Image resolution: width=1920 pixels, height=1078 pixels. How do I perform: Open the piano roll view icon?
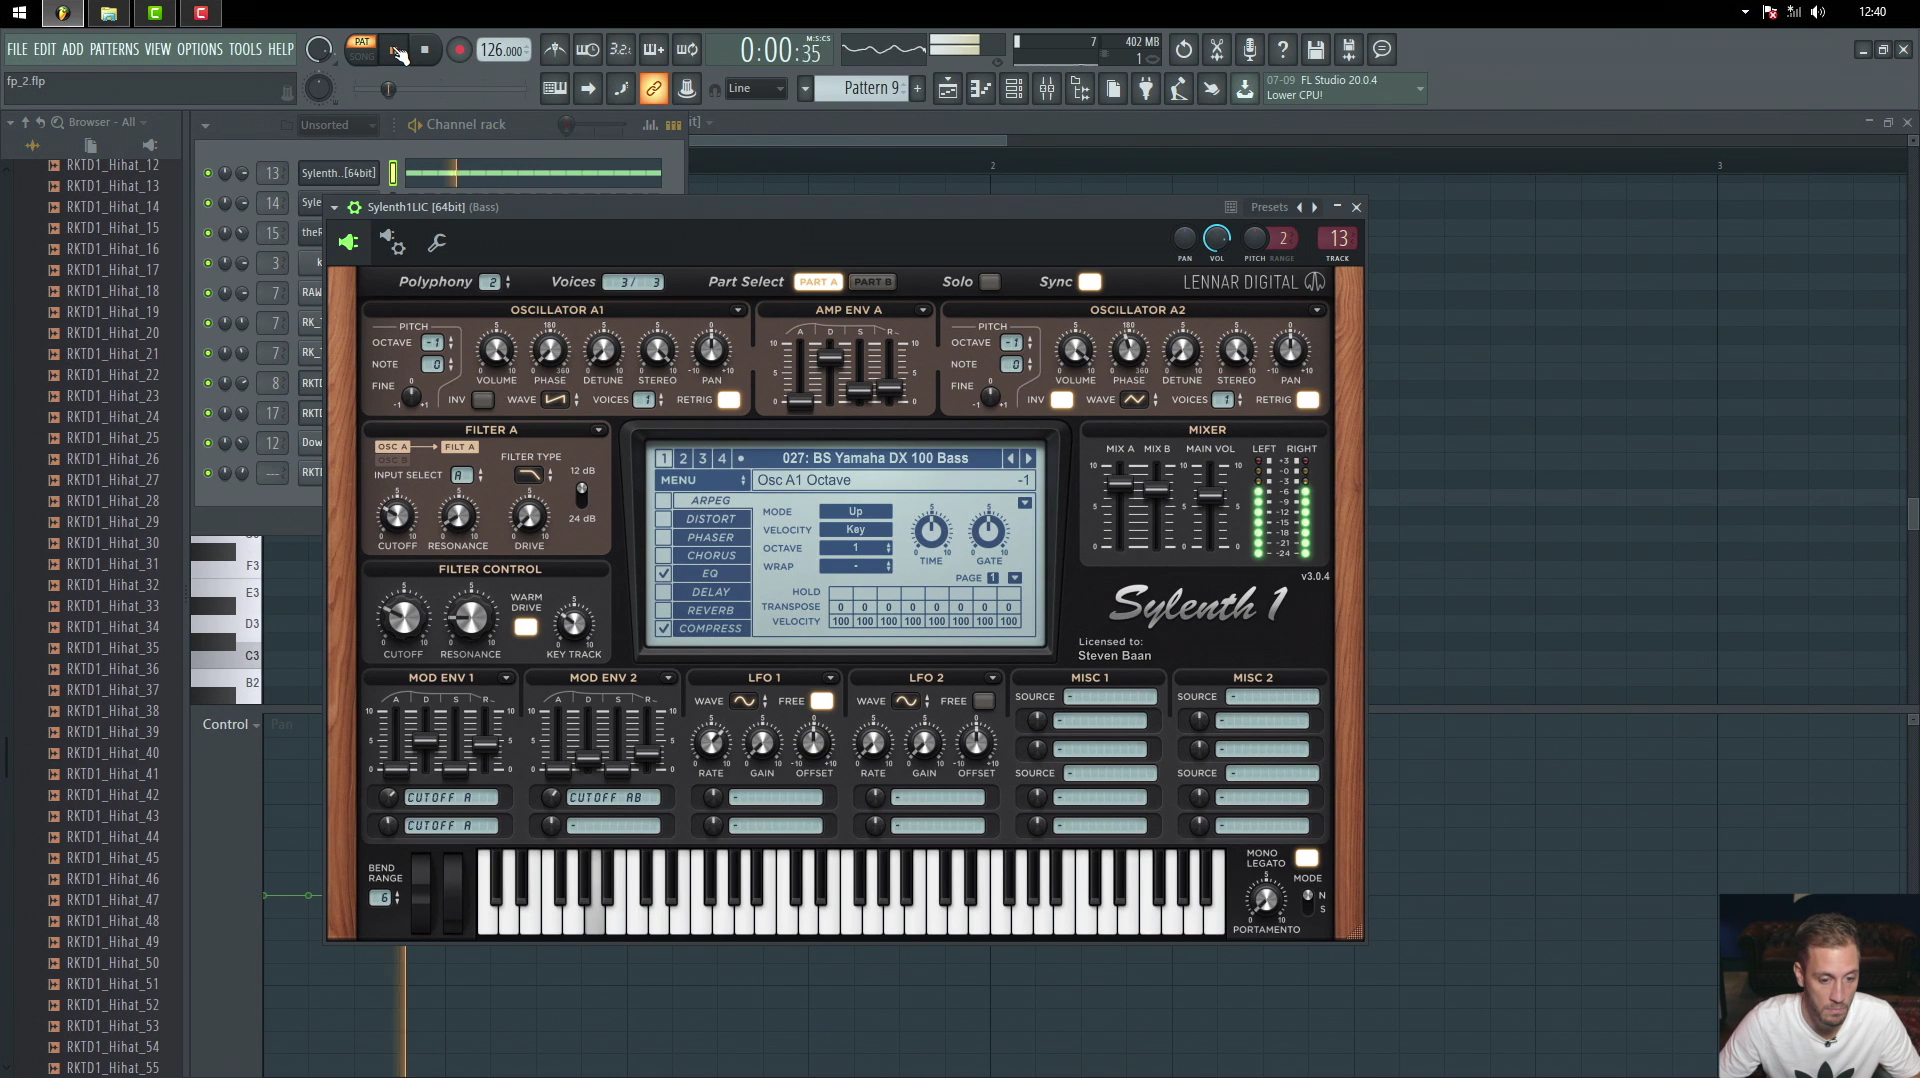981,89
